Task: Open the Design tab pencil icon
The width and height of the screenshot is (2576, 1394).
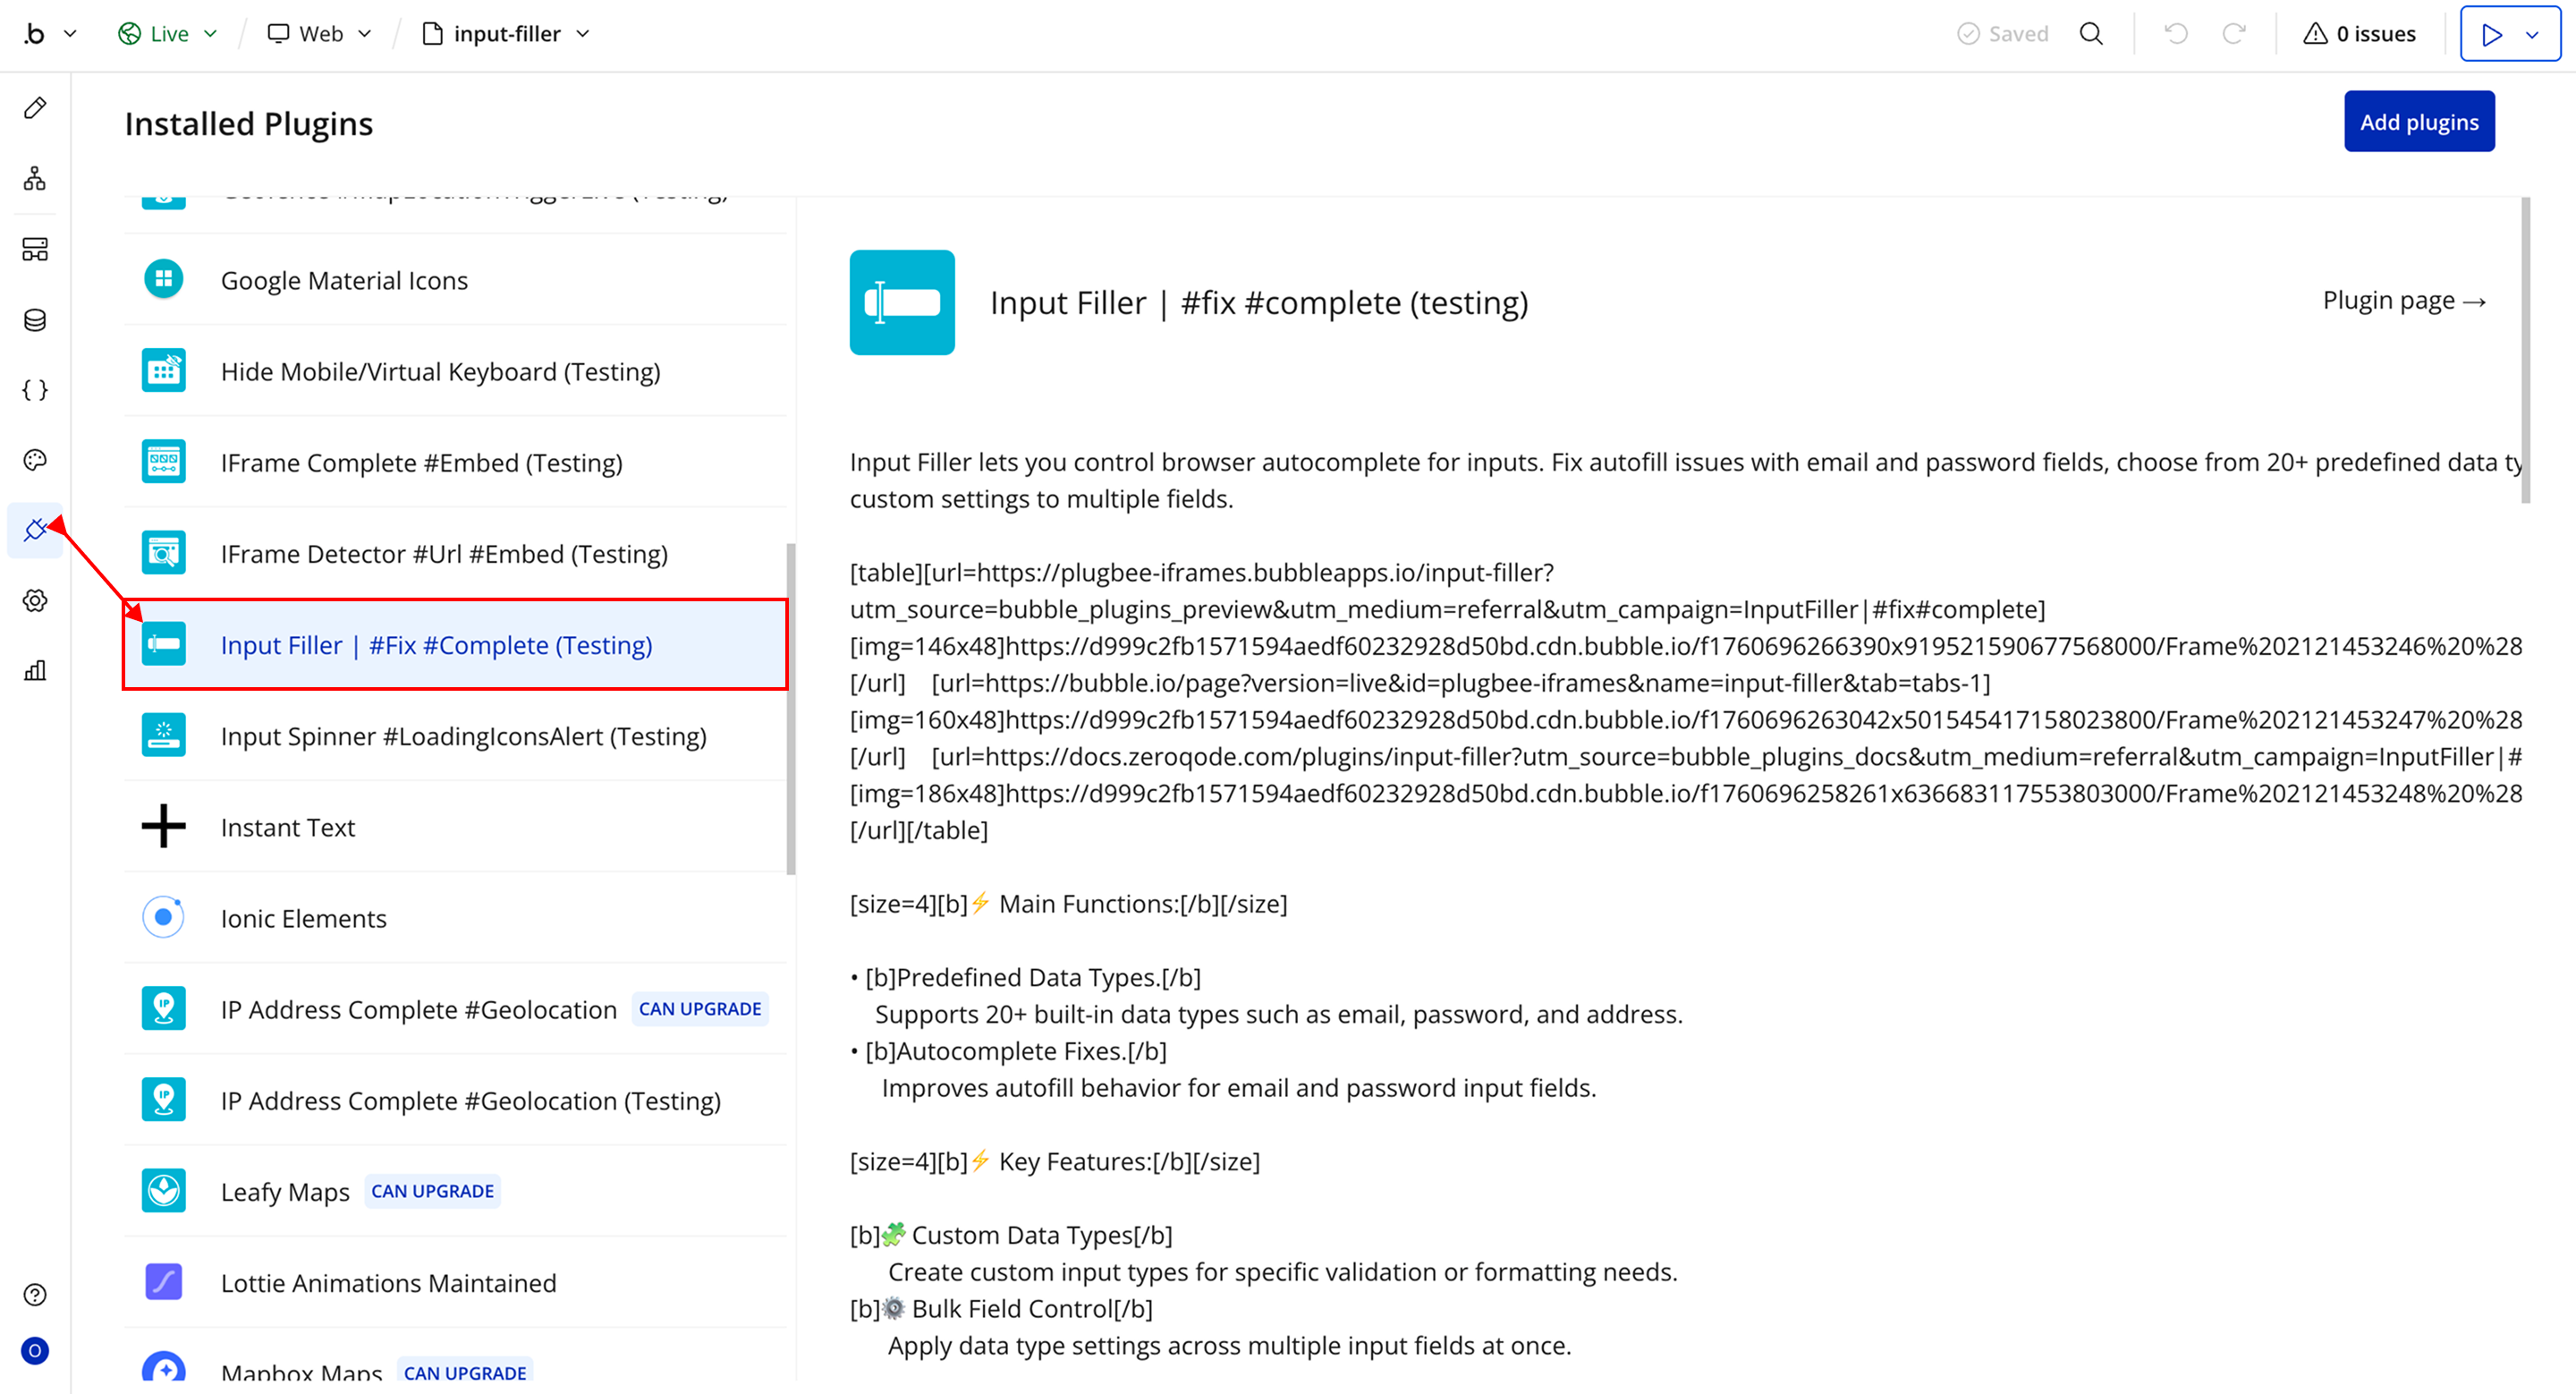Action: (x=35, y=108)
